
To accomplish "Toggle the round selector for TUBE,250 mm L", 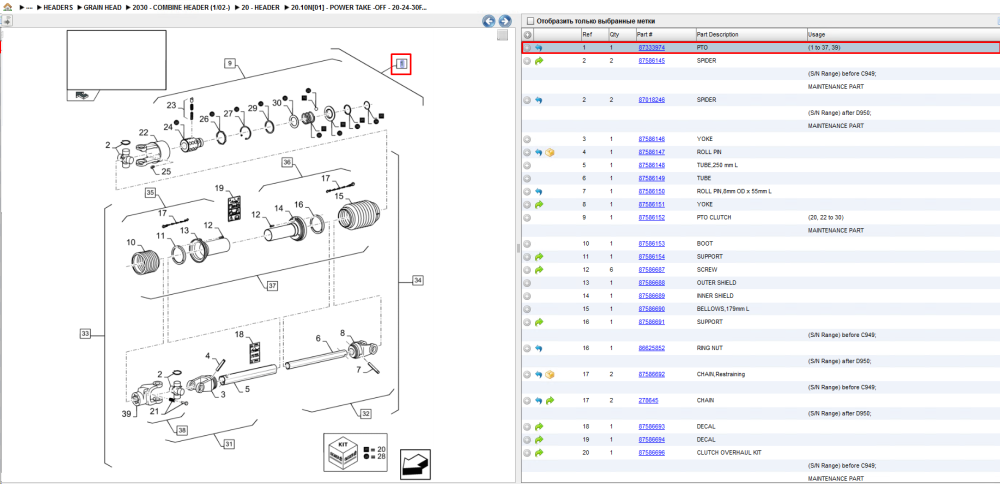I will pyautogui.click(x=527, y=165).
